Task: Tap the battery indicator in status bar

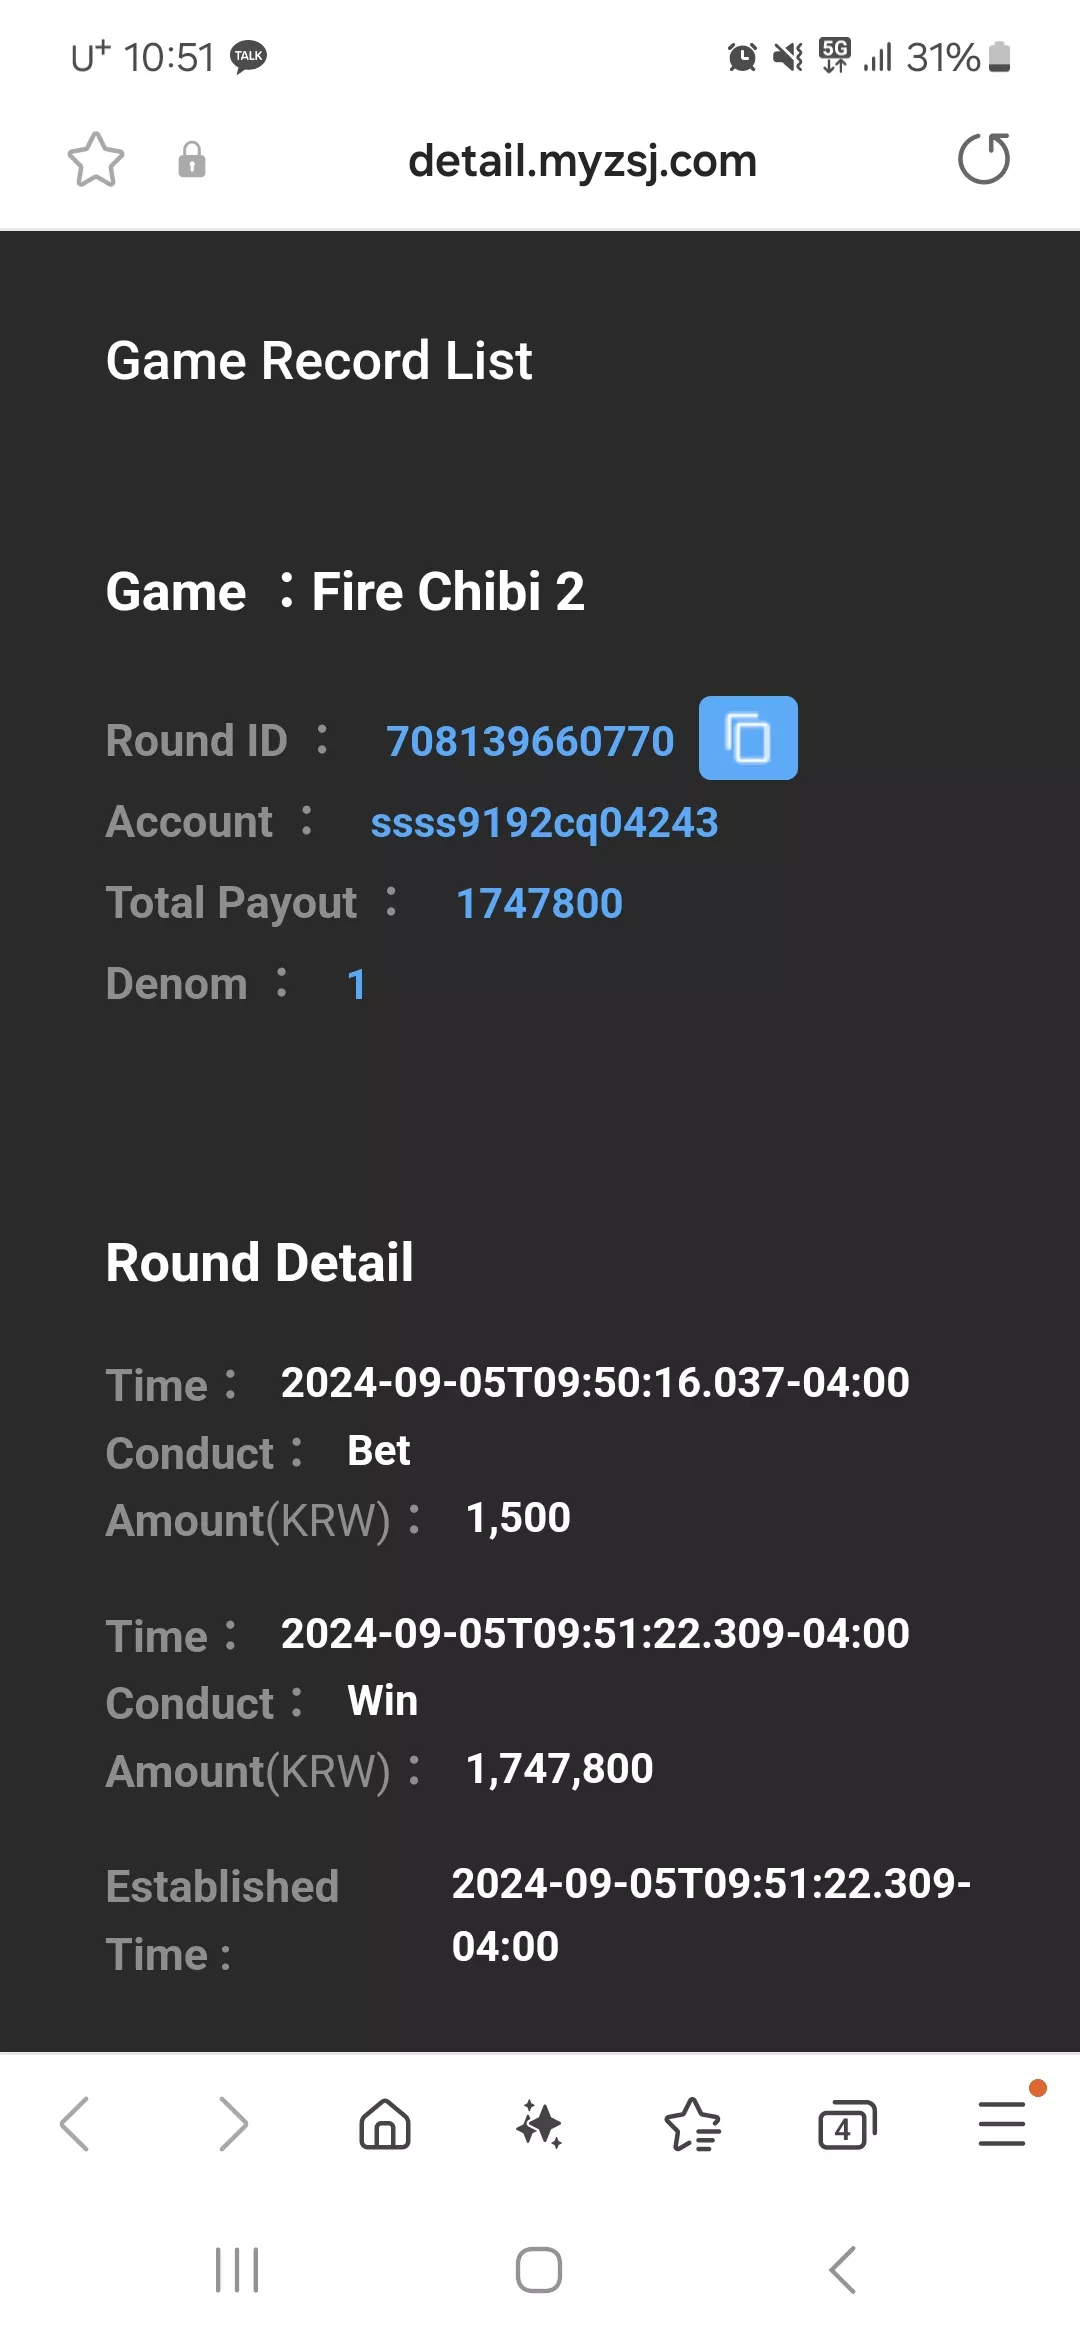Action: (999, 57)
